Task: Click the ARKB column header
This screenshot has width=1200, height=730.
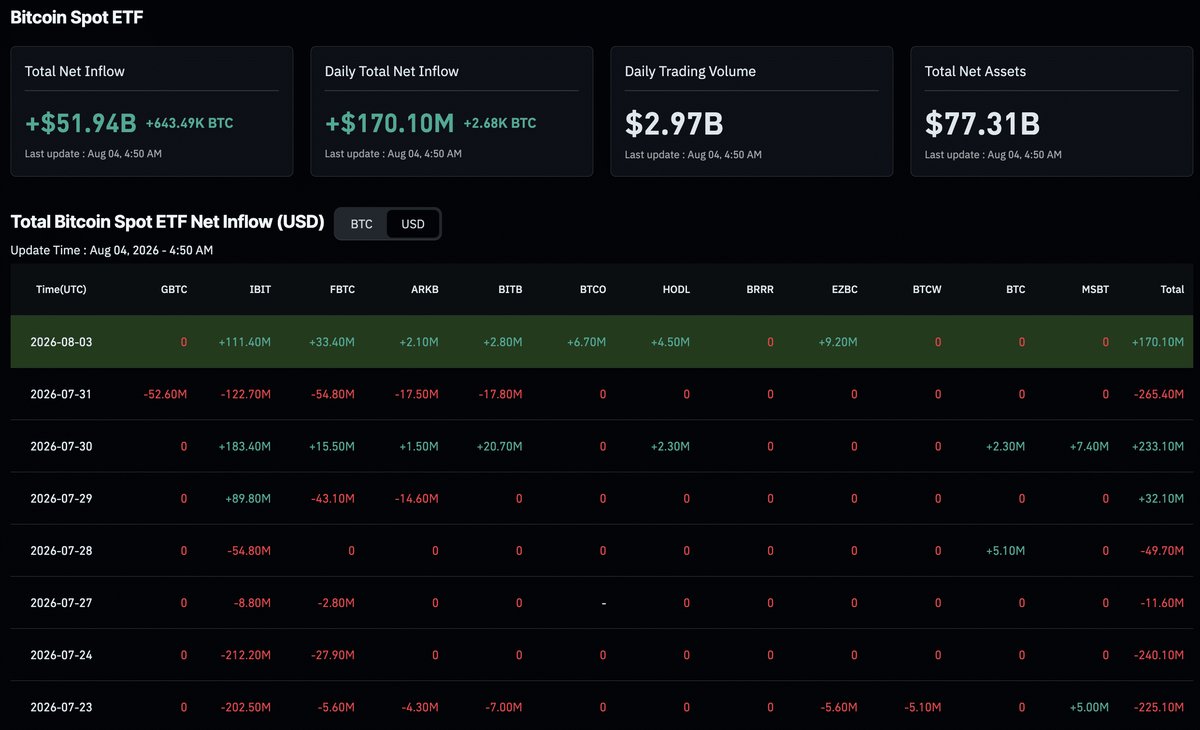Action: (425, 289)
